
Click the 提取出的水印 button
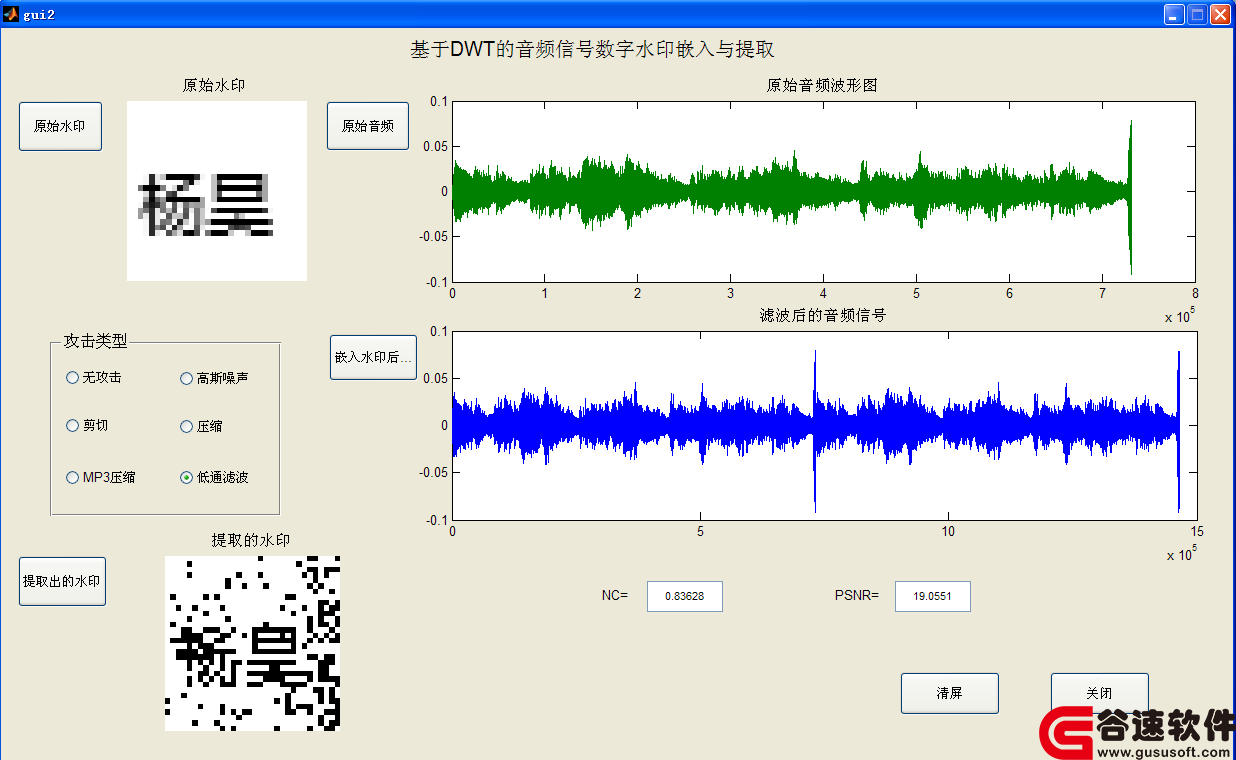[x=62, y=581]
